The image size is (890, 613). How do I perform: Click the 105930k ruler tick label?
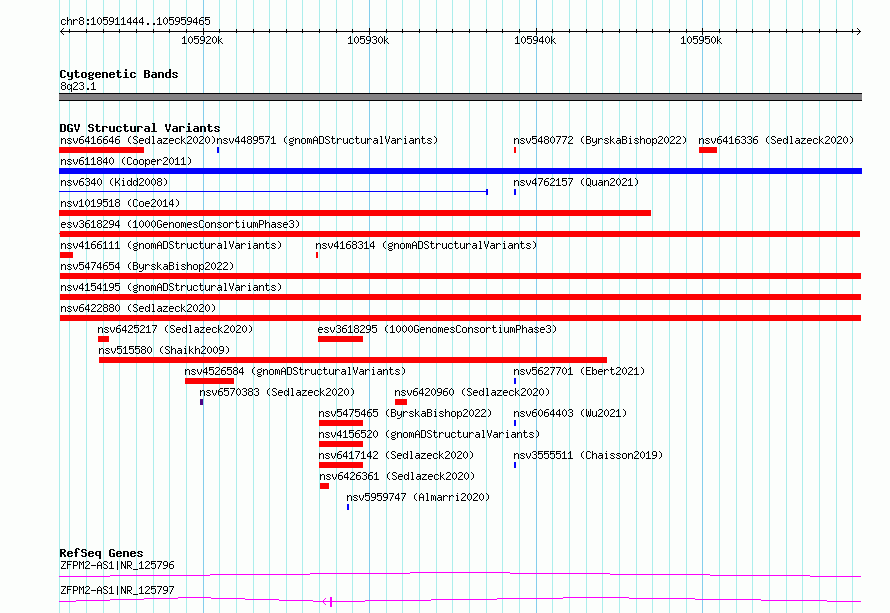pyautogui.click(x=368, y=40)
